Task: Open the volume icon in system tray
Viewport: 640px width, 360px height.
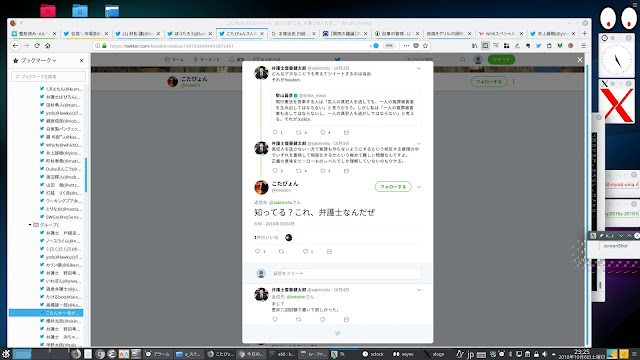Action: point(545,354)
